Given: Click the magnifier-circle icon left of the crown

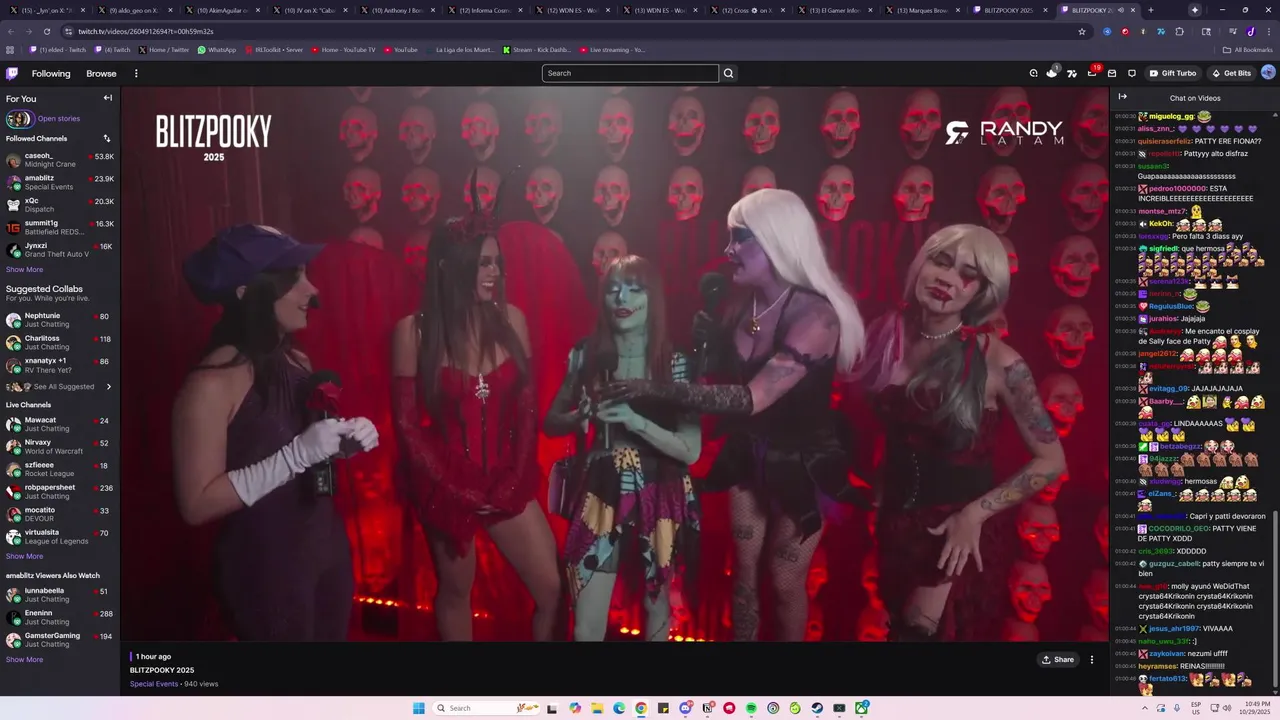Looking at the screenshot, I should 1033,73.
